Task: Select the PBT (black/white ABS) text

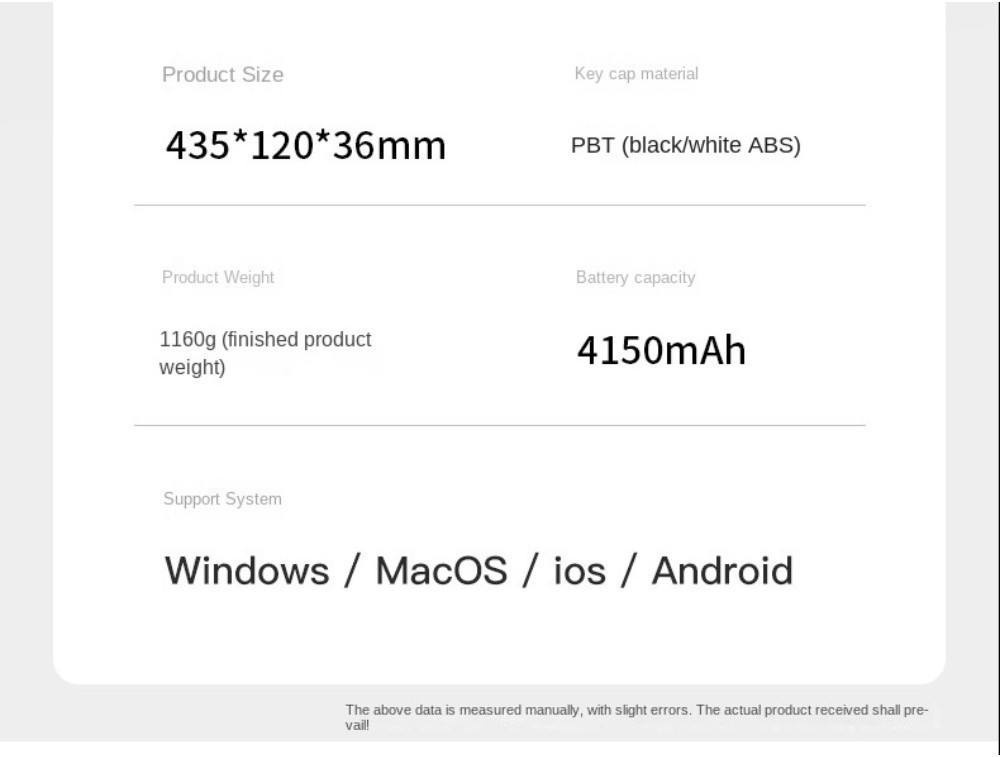Action: (685, 146)
